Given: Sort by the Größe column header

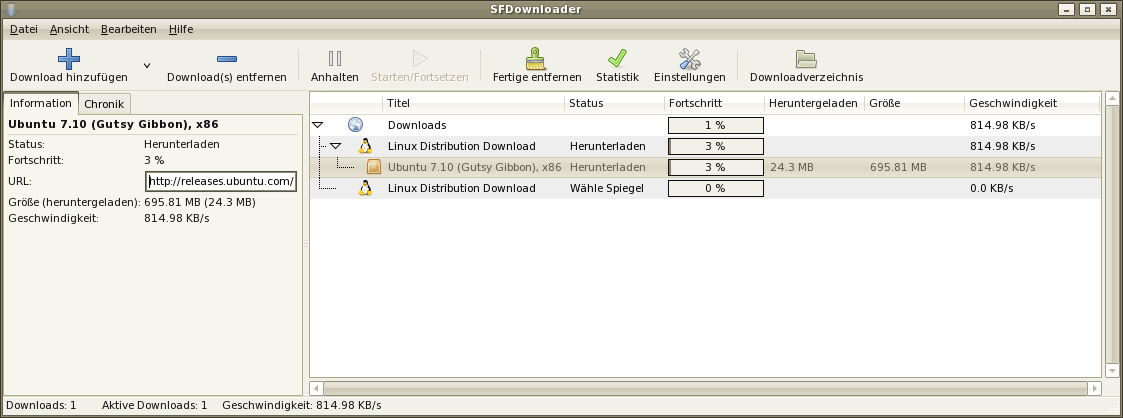Looking at the screenshot, I should click(x=915, y=103).
